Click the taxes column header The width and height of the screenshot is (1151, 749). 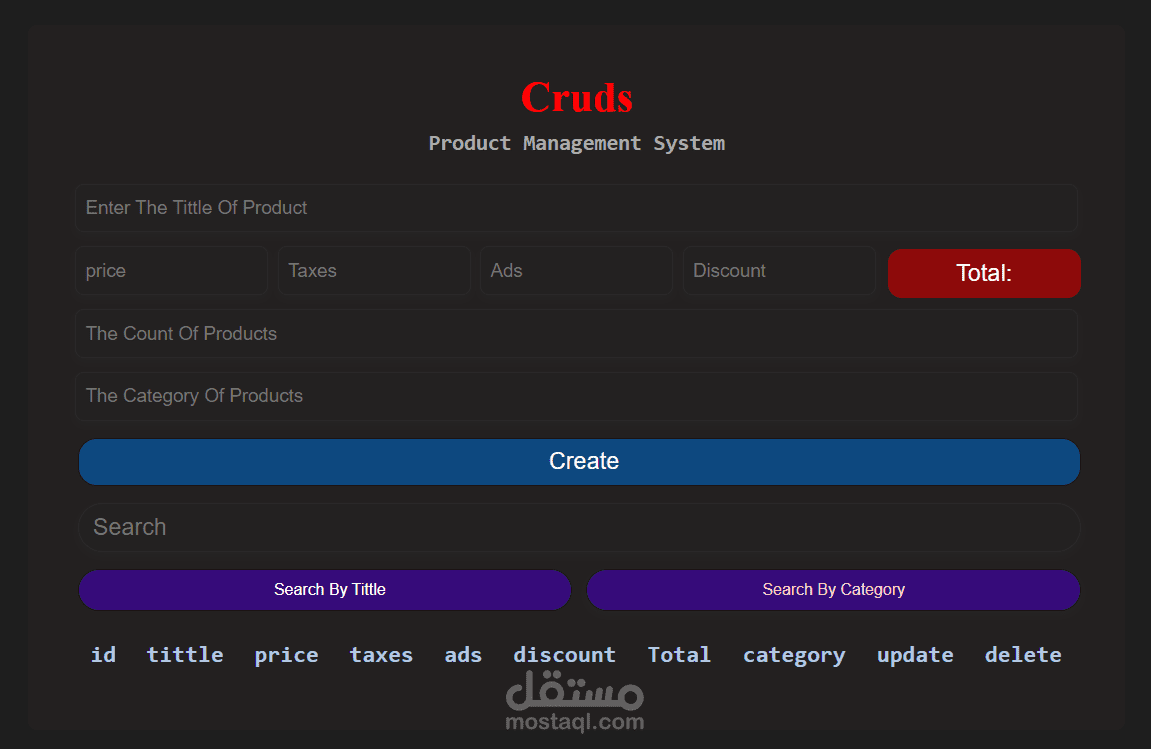[x=381, y=654]
